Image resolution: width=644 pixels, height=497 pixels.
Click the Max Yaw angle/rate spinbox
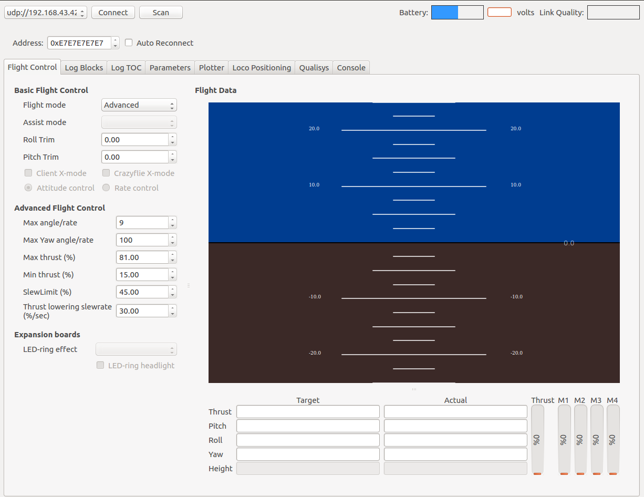(x=141, y=240)
